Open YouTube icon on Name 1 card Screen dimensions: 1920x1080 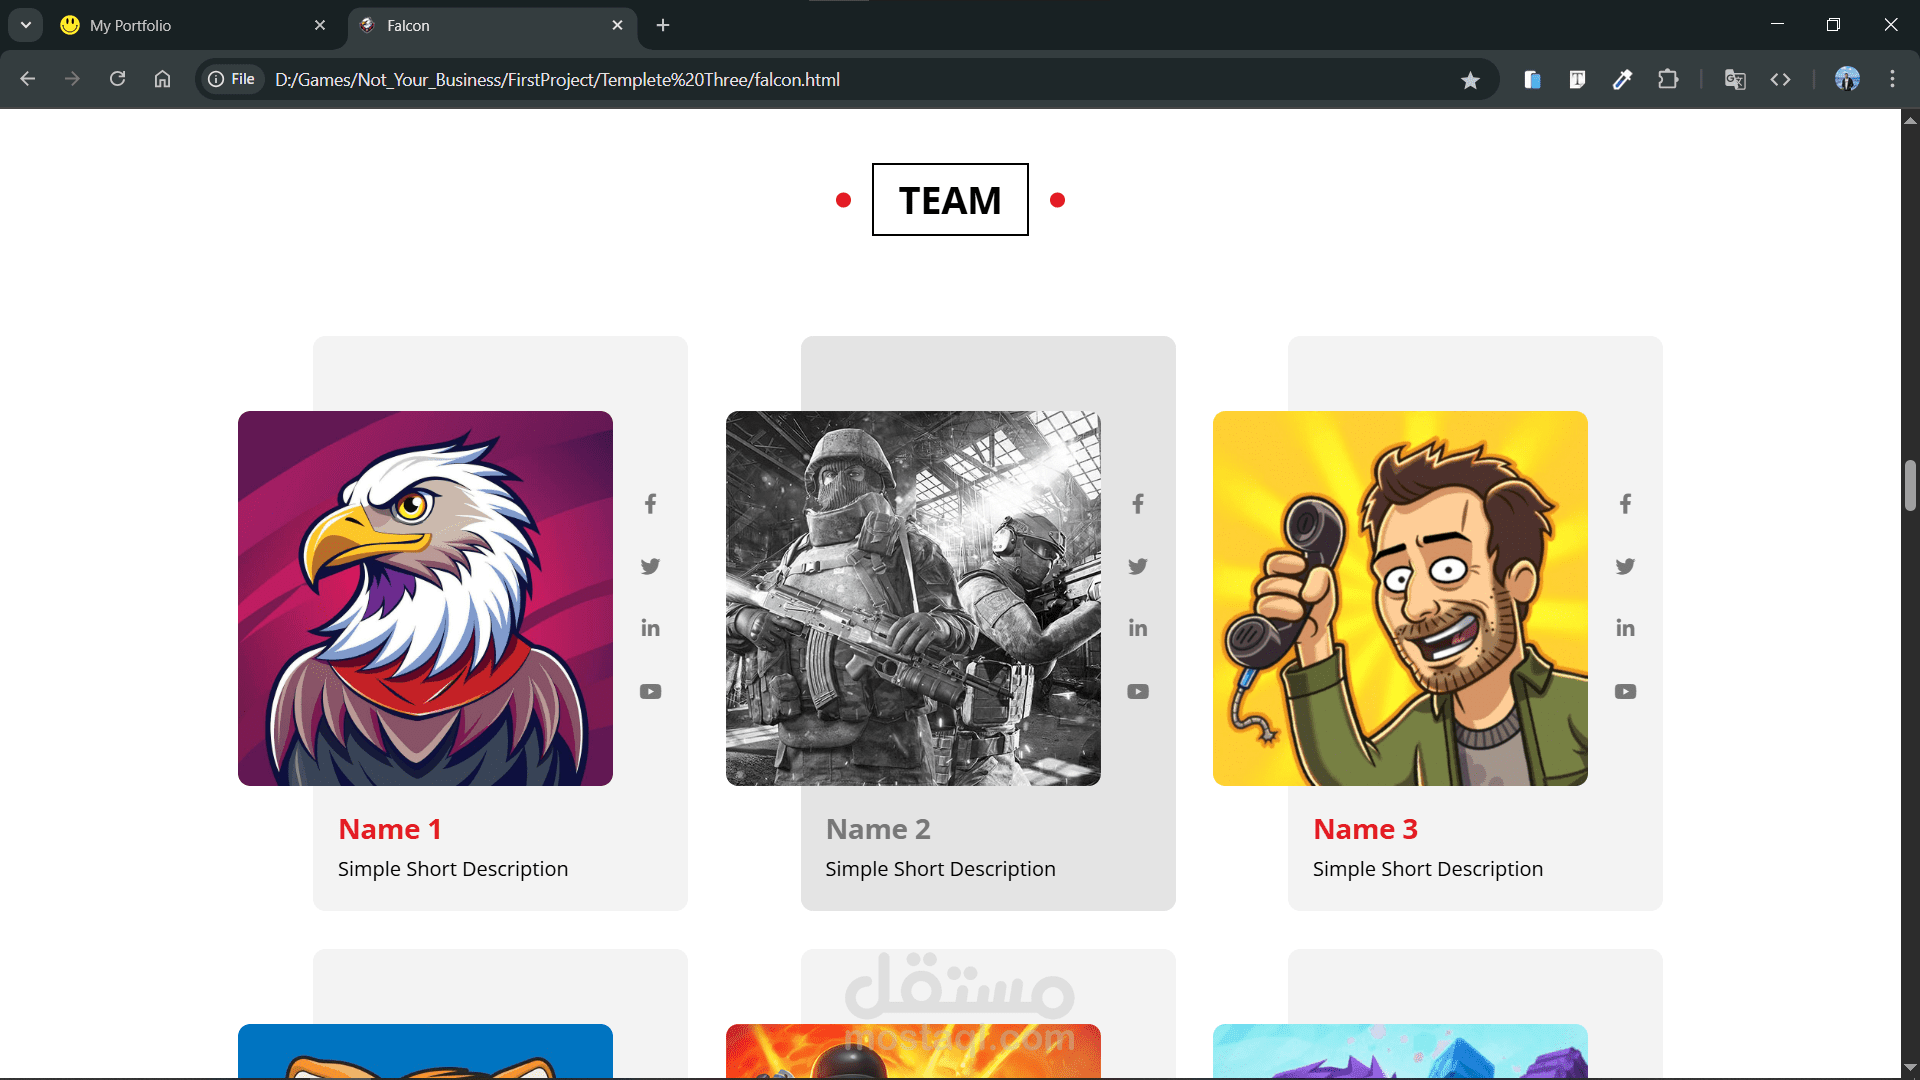650,691
